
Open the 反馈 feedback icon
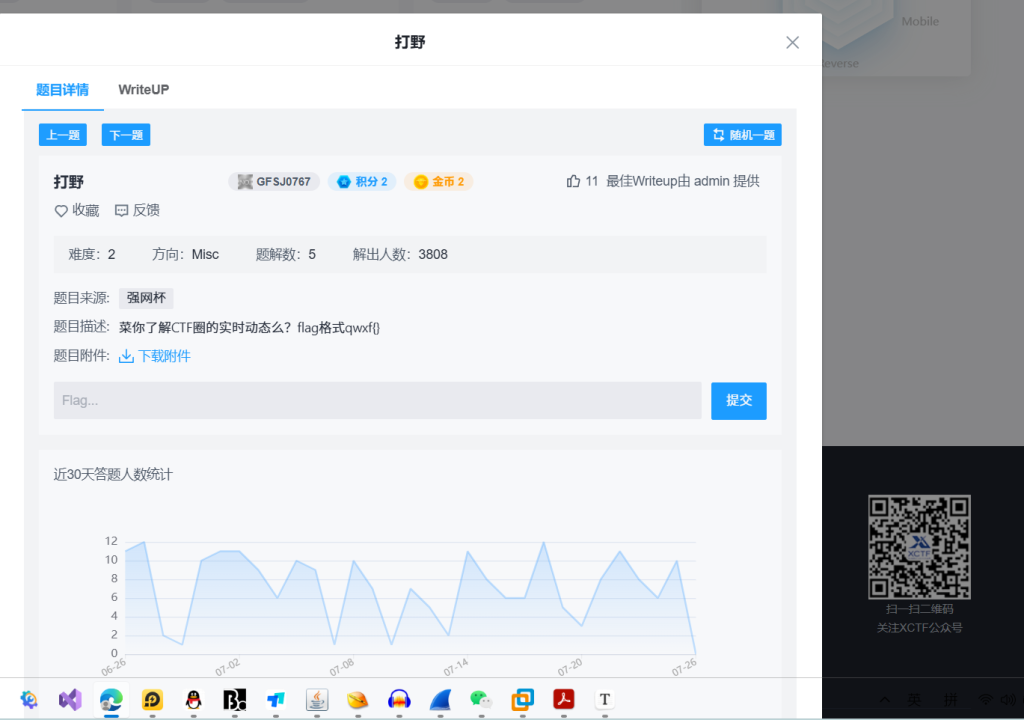[x=122, y=210]
